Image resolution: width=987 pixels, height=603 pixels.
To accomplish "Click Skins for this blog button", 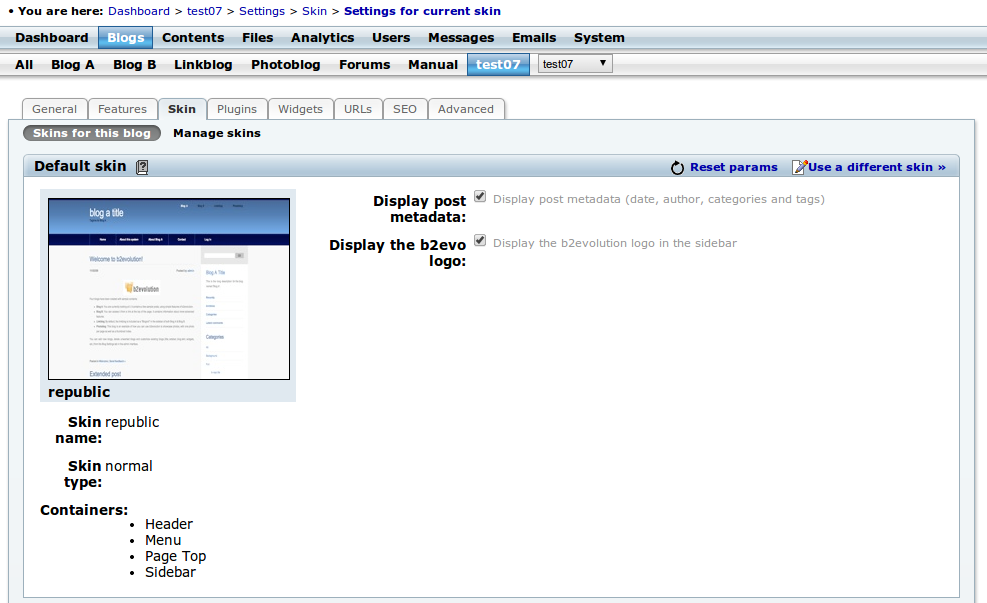I will [92, 133].
